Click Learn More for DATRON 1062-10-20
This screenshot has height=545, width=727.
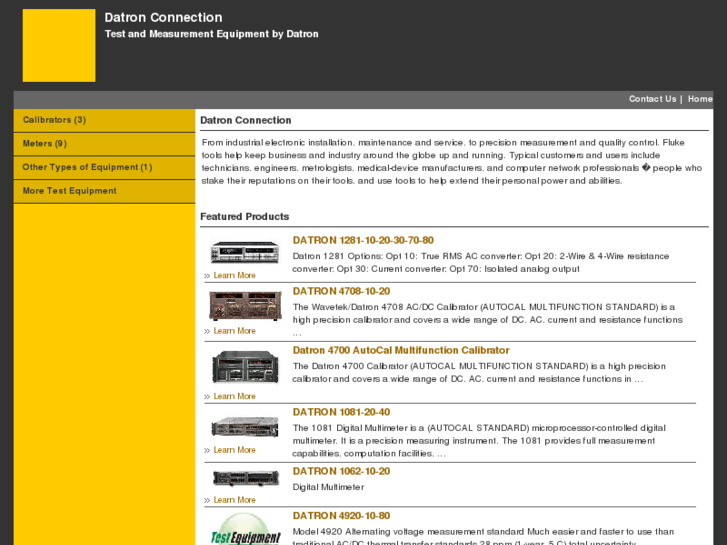[x=234, y=500]
